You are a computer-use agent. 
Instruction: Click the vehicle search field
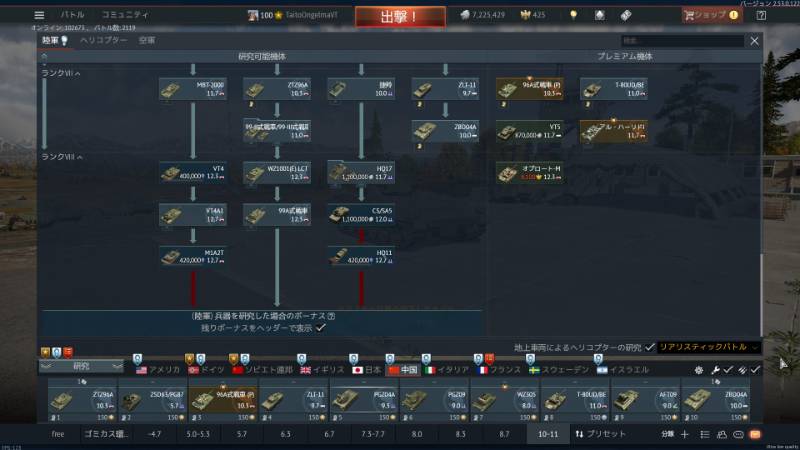pyautogui.click(x=682, y=41)
